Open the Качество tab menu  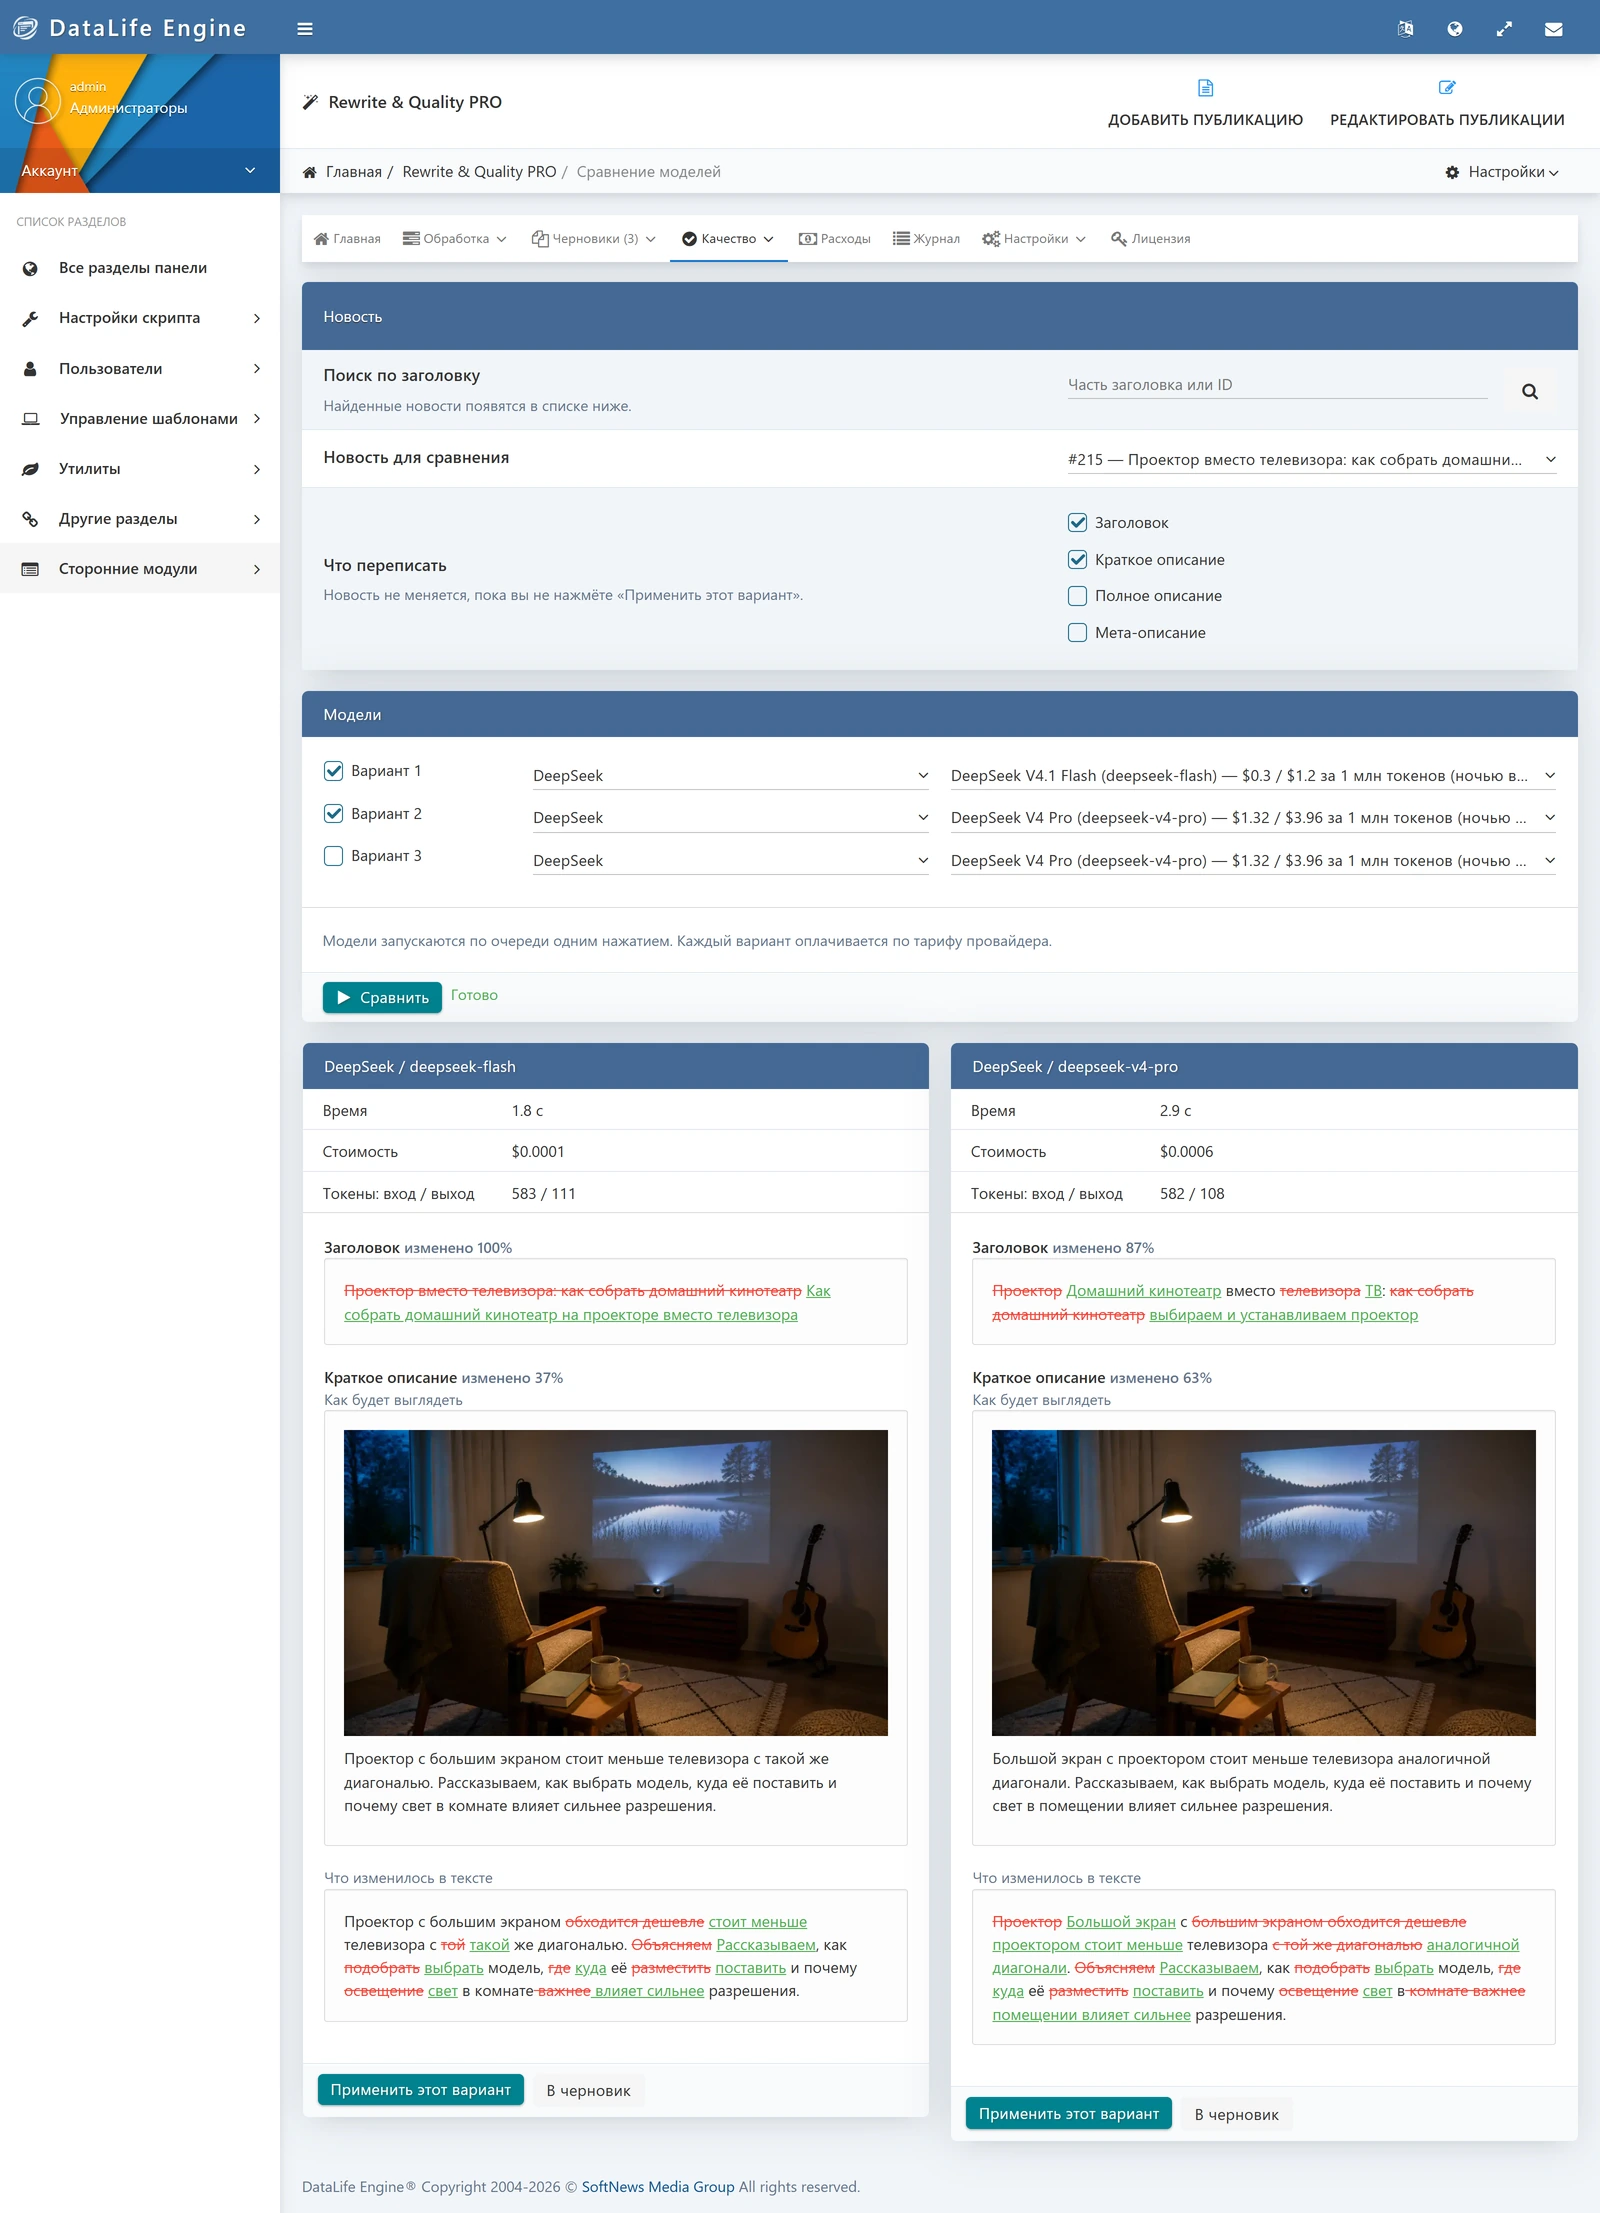(728, 239)
